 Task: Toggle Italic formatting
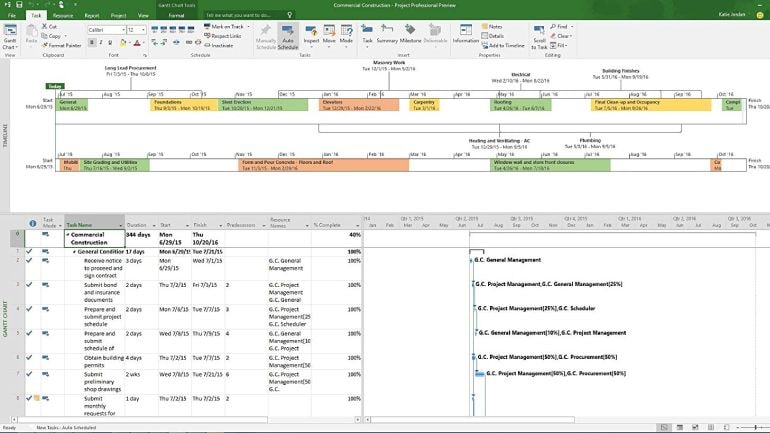click(101, 43)
